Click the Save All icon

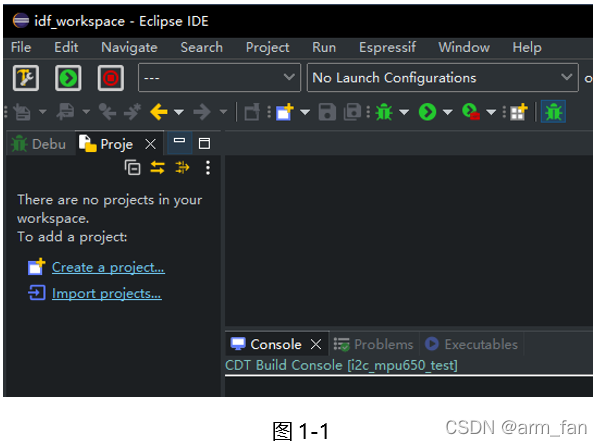(x=352, y=112)
